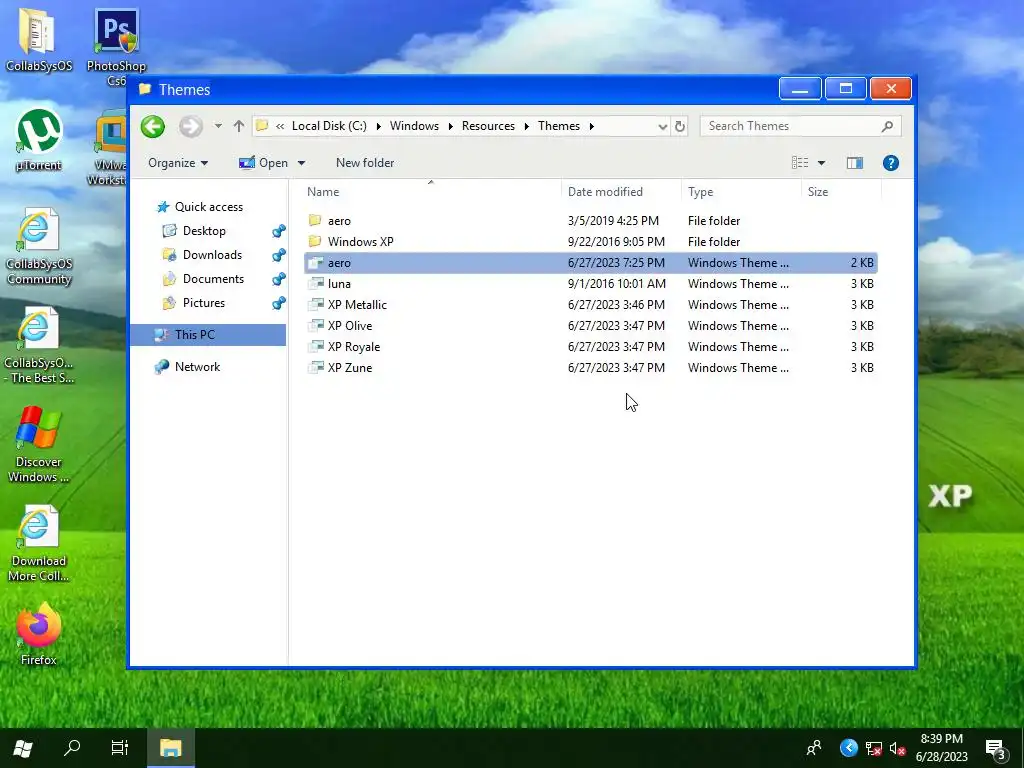Toggle the preview pane
The height and width of the screenshot is (768, 1024).
(x=855, y=163)
